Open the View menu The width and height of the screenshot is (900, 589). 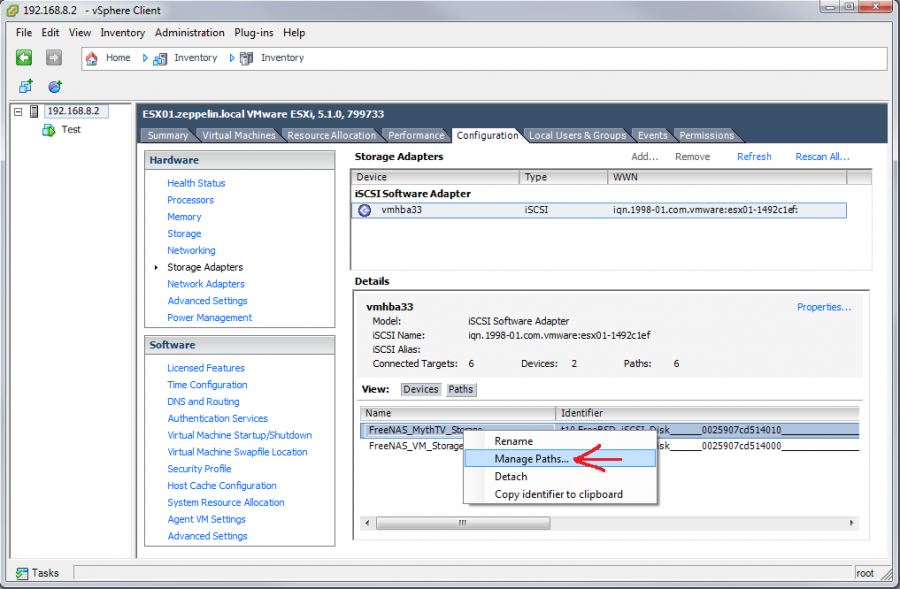(x=80, y=33)
